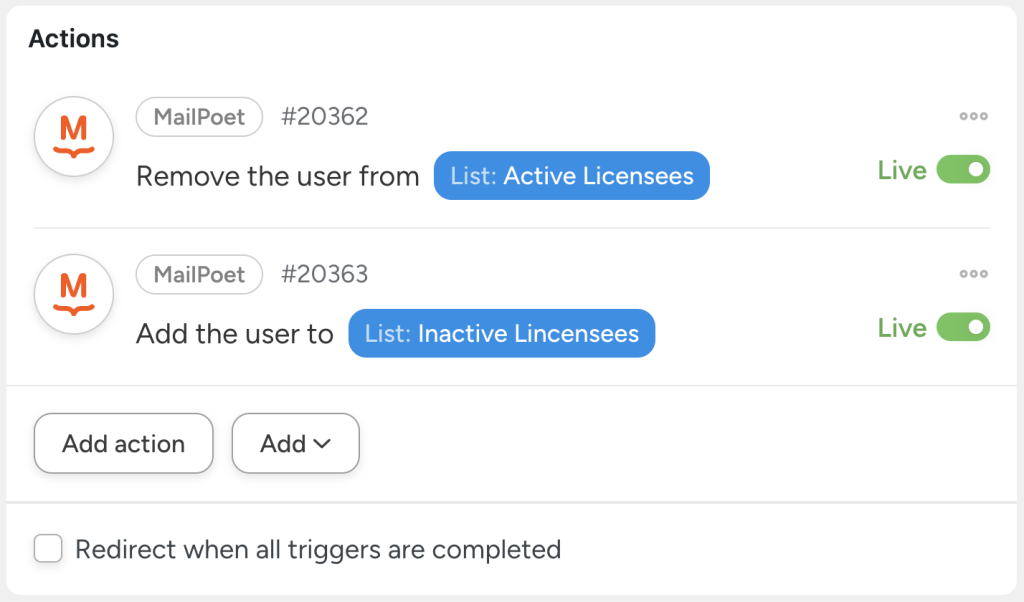Screen dimensions: 1024x602
Task: Select the MailPoet badge next to #20363
Action: coord(199,274)
